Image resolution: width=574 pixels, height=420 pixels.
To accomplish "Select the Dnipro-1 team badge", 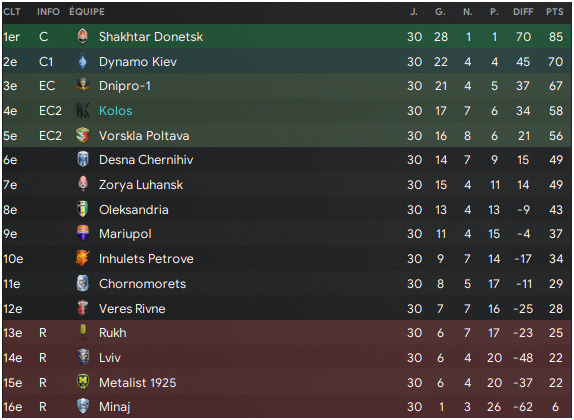I will click(83, 85).
